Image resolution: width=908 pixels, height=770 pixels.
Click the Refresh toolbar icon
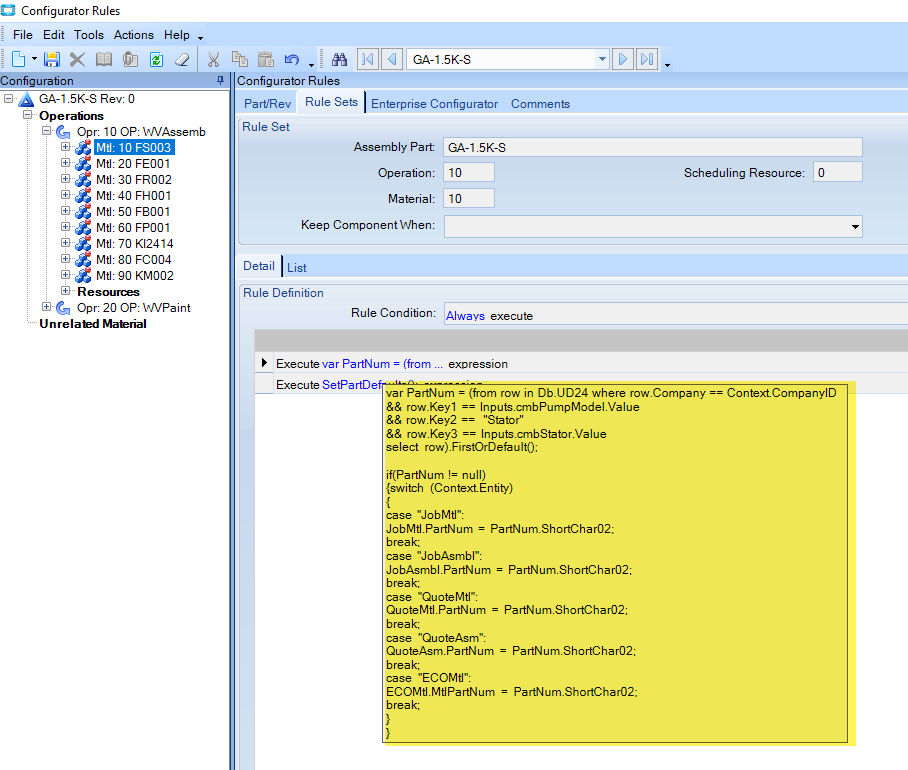click(156, 60)
